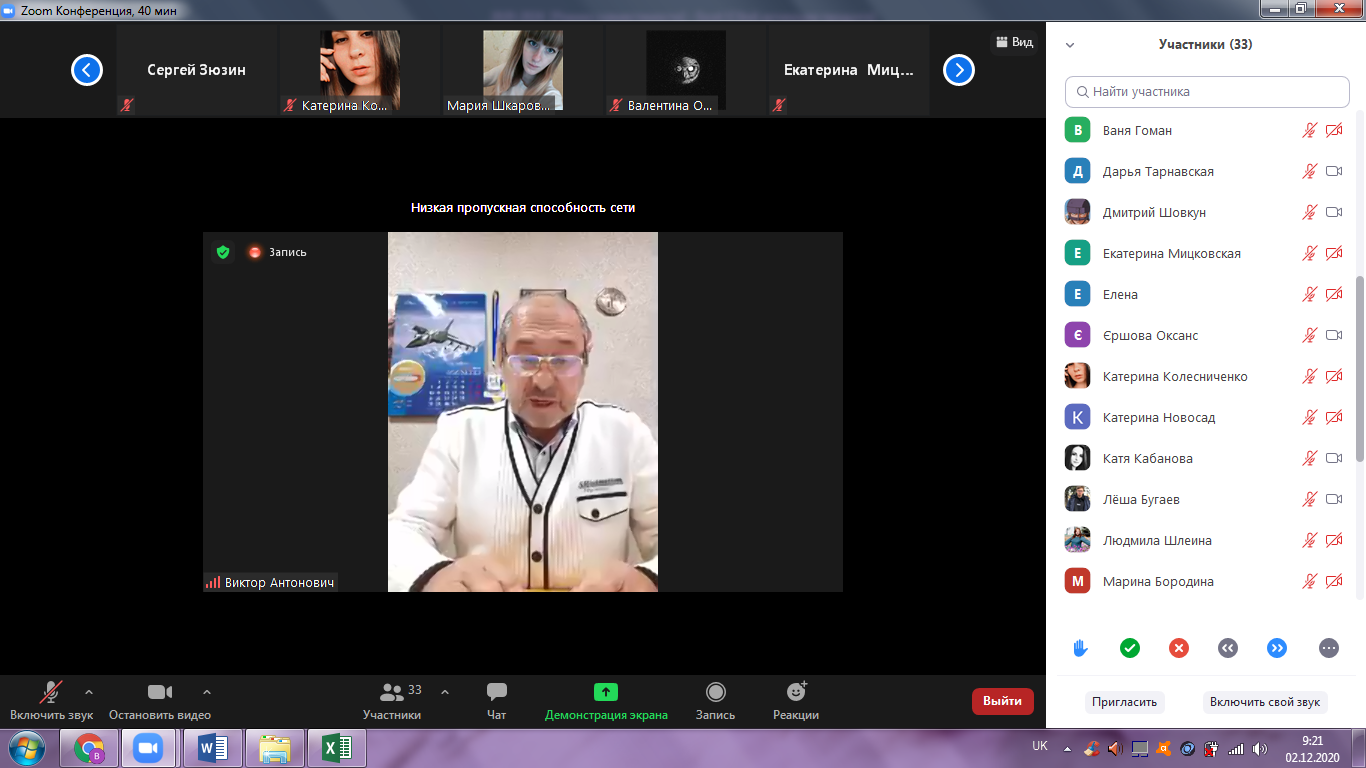Open File Explorer from the taskbar
Screen dimensions: 1366x768
click(275, 748)
